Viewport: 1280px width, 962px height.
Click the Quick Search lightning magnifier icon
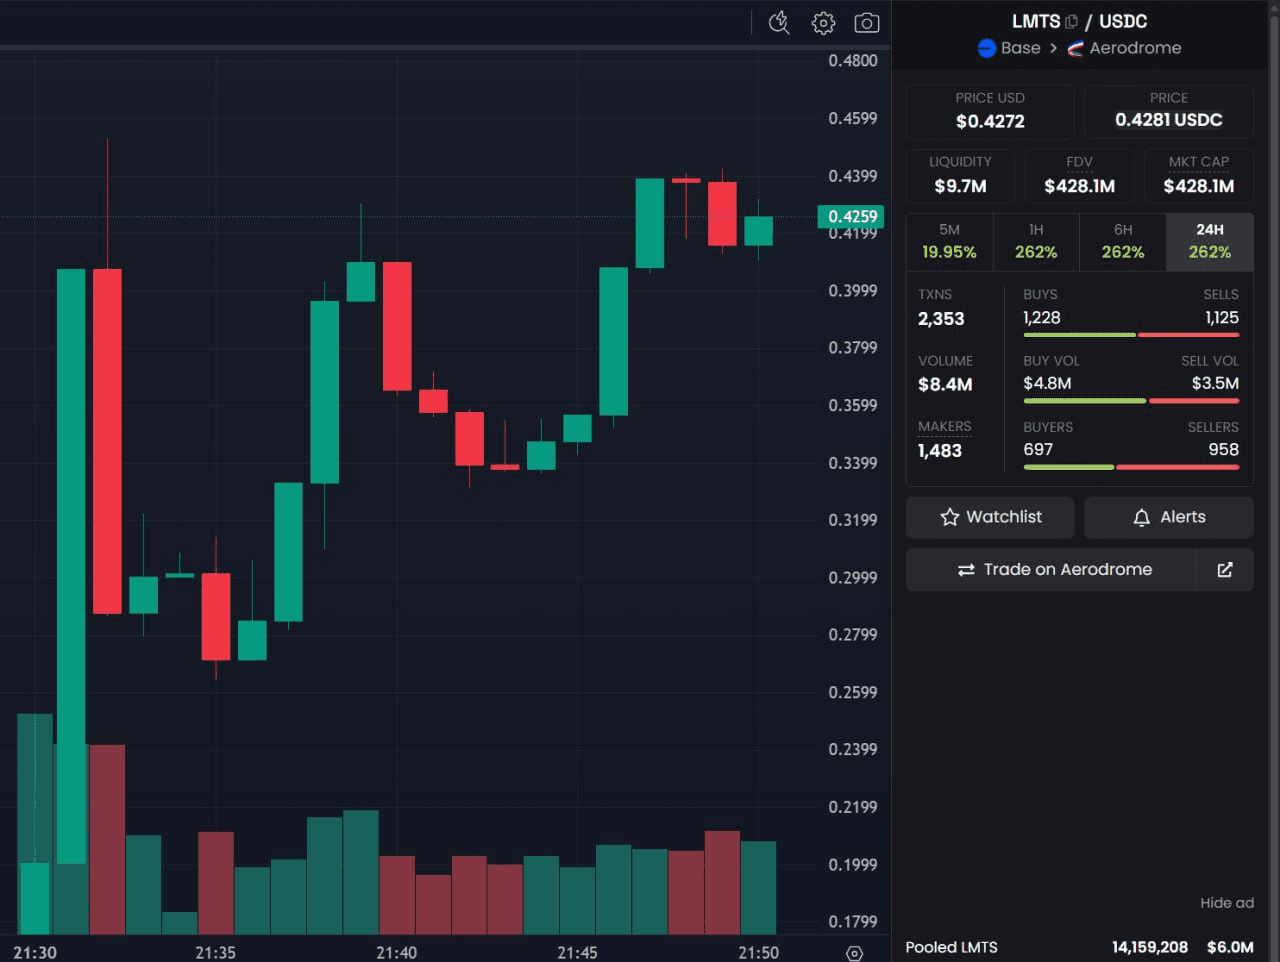click(x=779, y=23)
